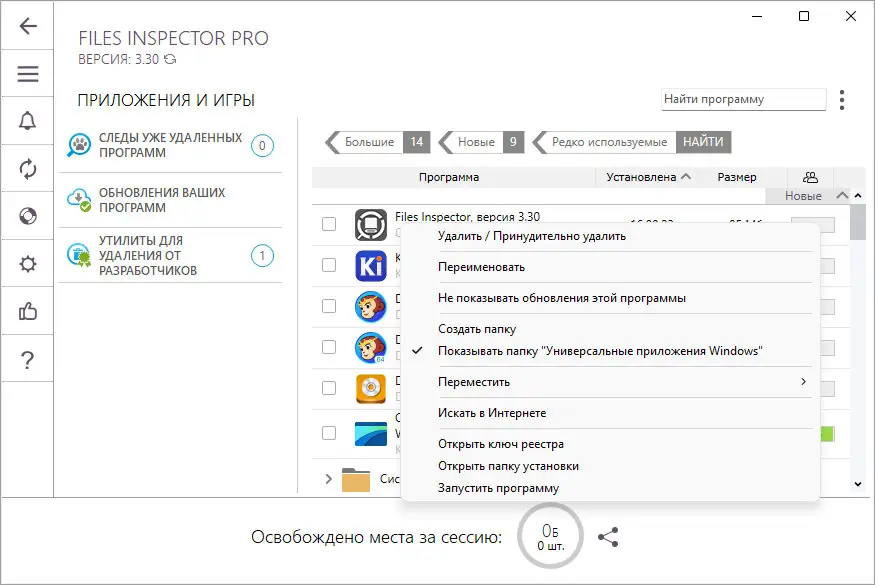Open notifications bell icon
Screen dimensions: 875x585
[x=28, y=121]
